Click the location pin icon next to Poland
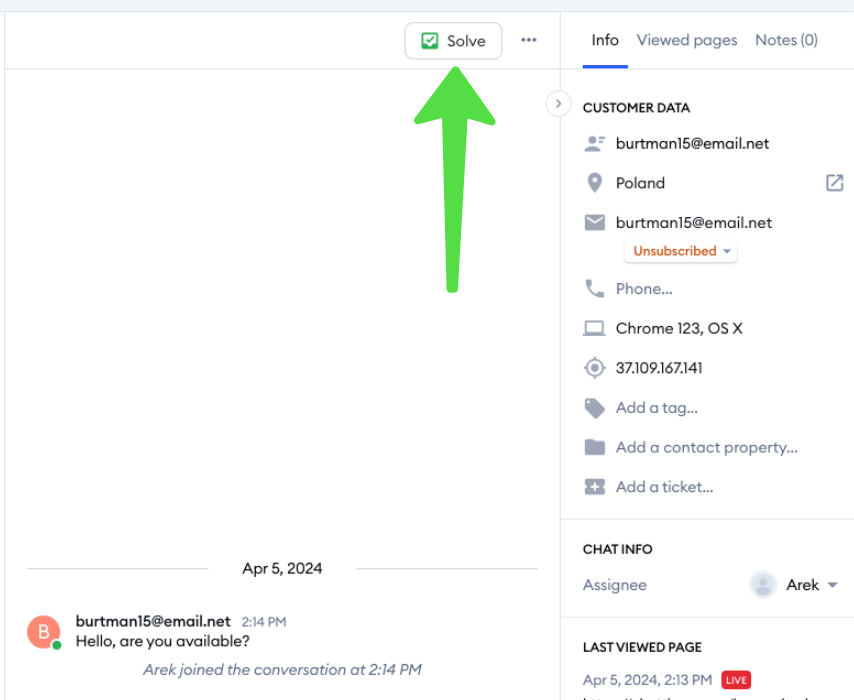This screenshot has width=854, height=700. [595, 182]
